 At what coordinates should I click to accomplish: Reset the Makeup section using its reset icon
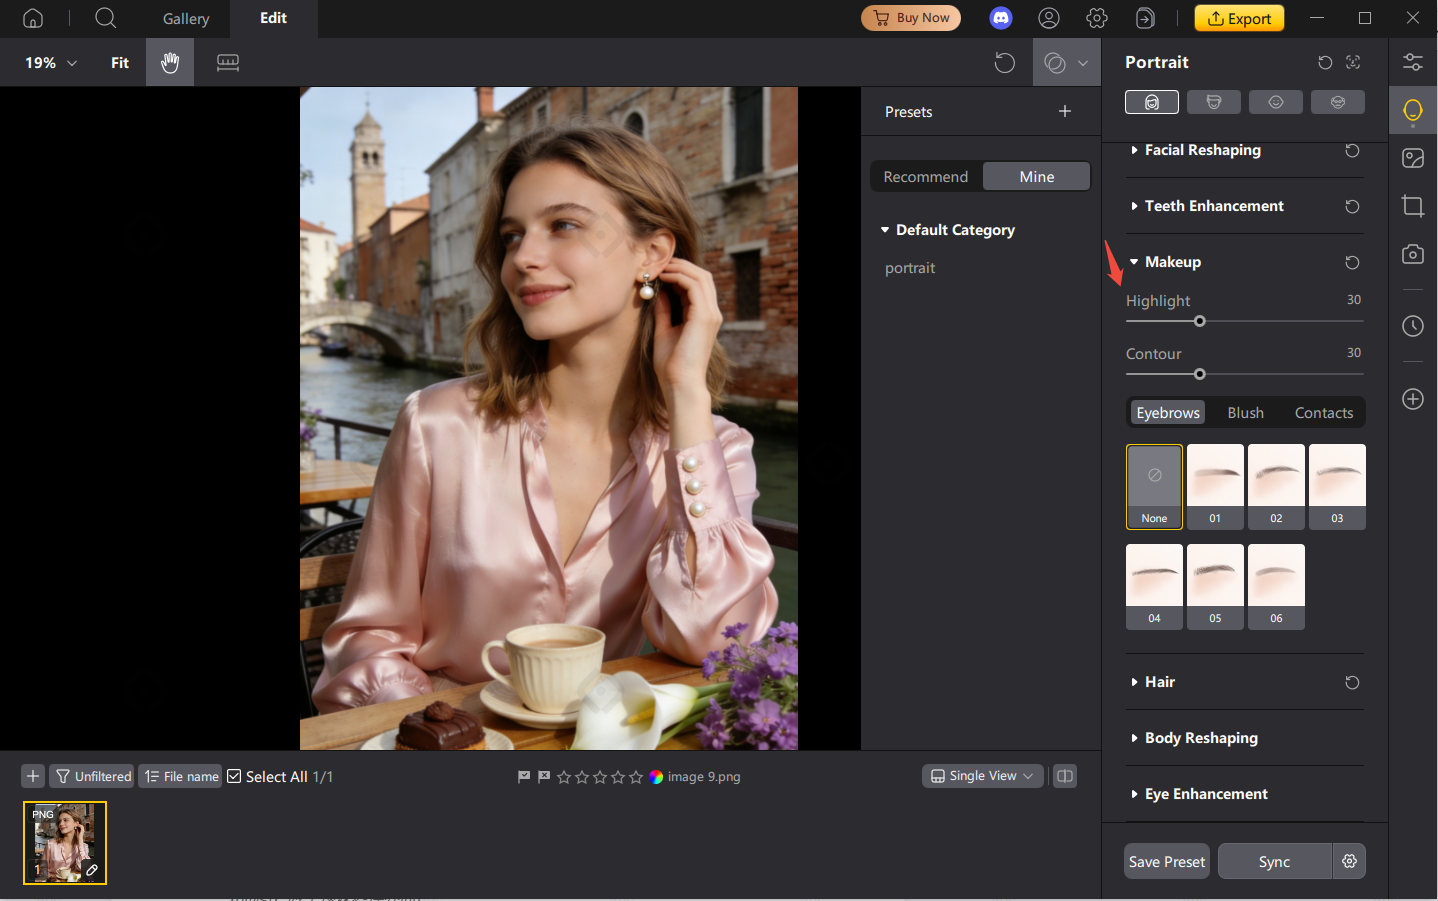point(1352,262)
